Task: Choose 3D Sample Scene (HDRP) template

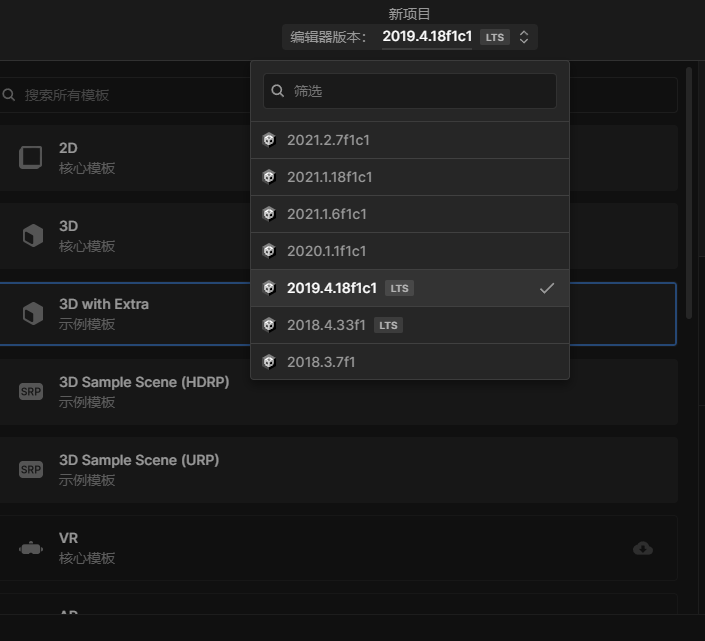Action: (339, 392)
